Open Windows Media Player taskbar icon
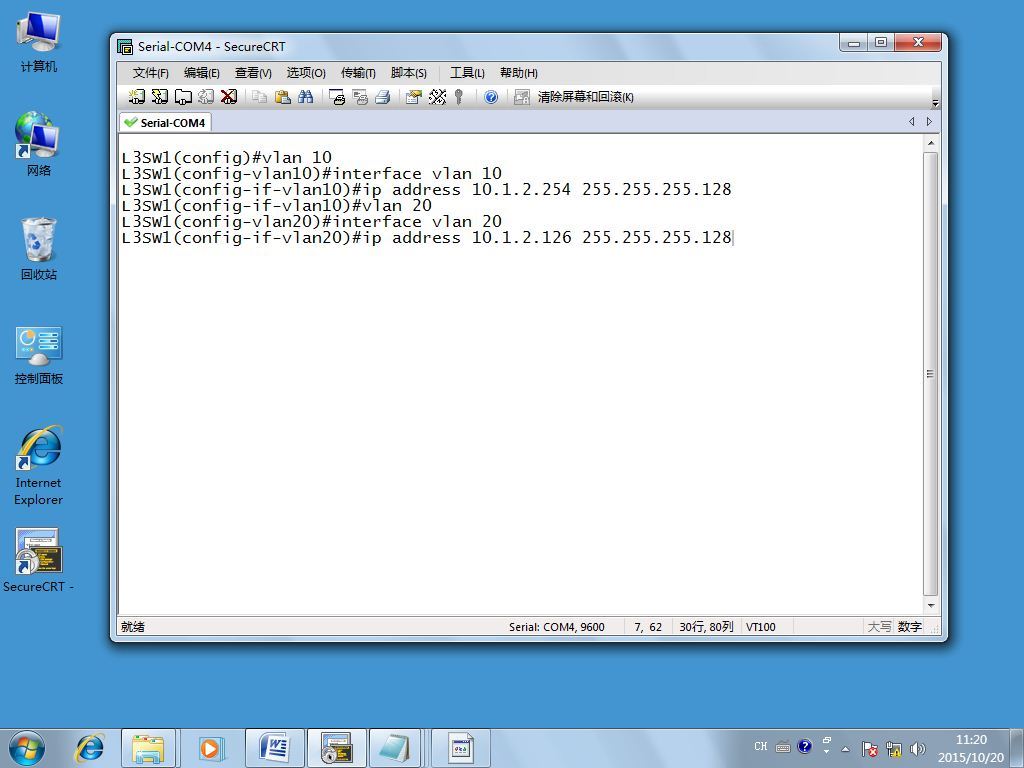The width and height of the screenshot is (1024, 768). click(210, 748)
